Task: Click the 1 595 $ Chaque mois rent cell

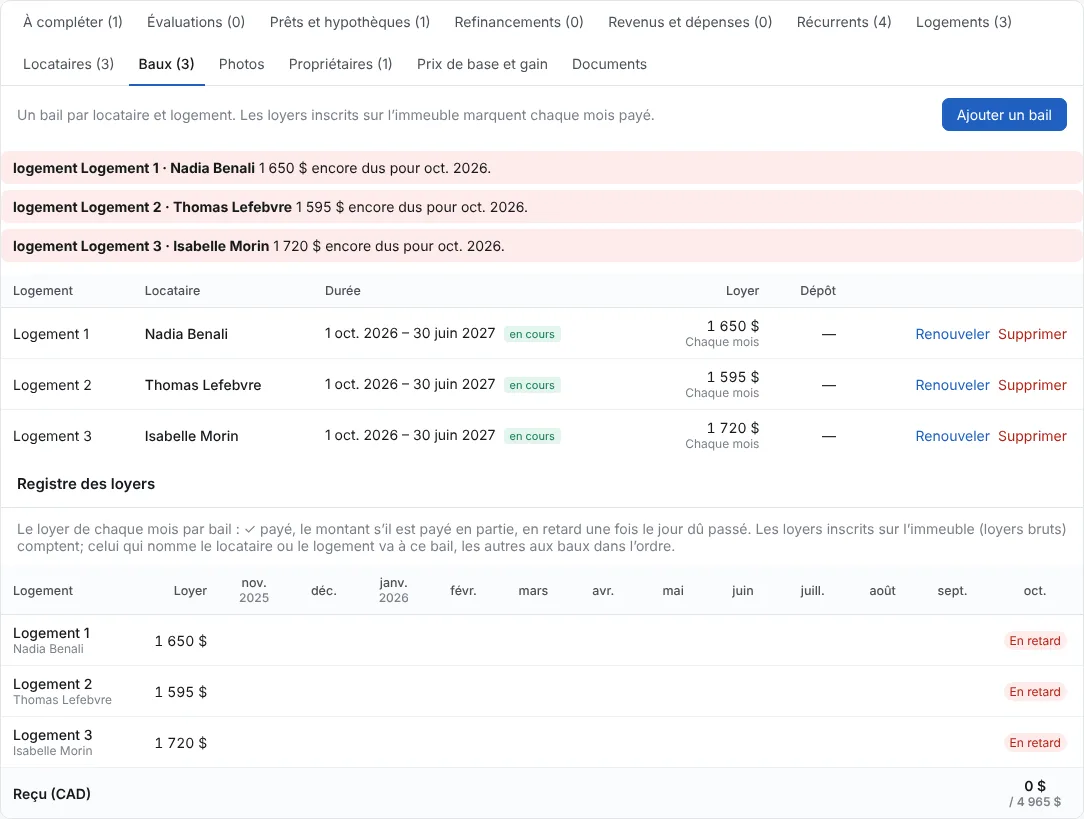Action: coord(722,384)
